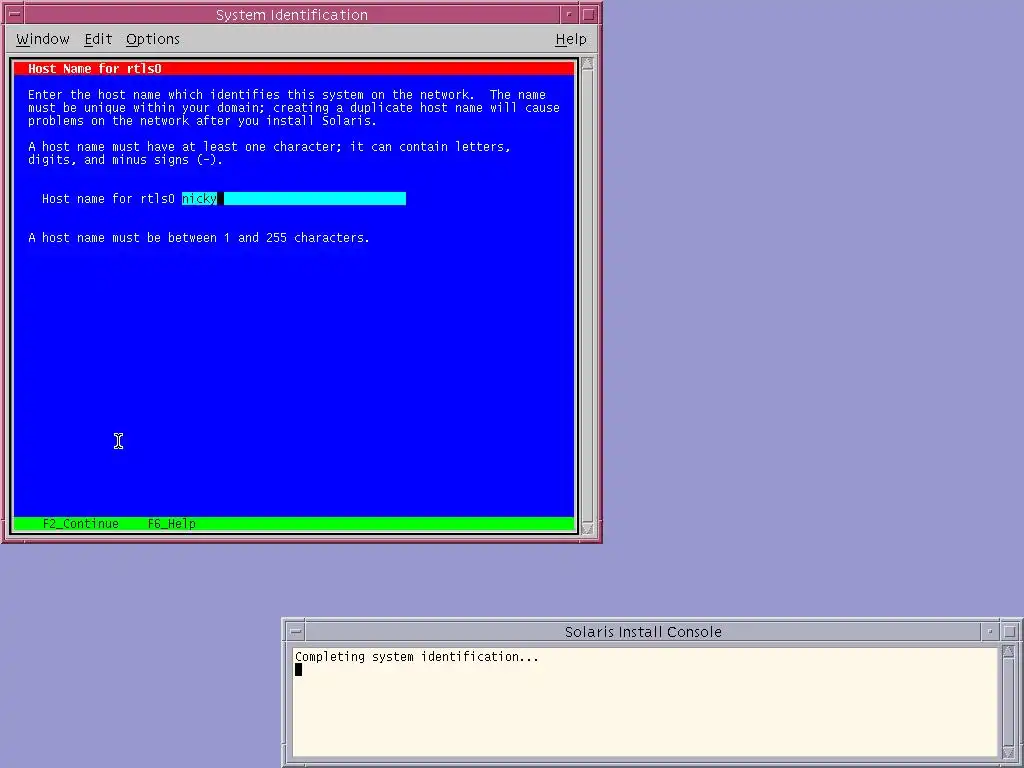Maximize the System Identification window
The image size is (1024, 768).
point(589,14)
